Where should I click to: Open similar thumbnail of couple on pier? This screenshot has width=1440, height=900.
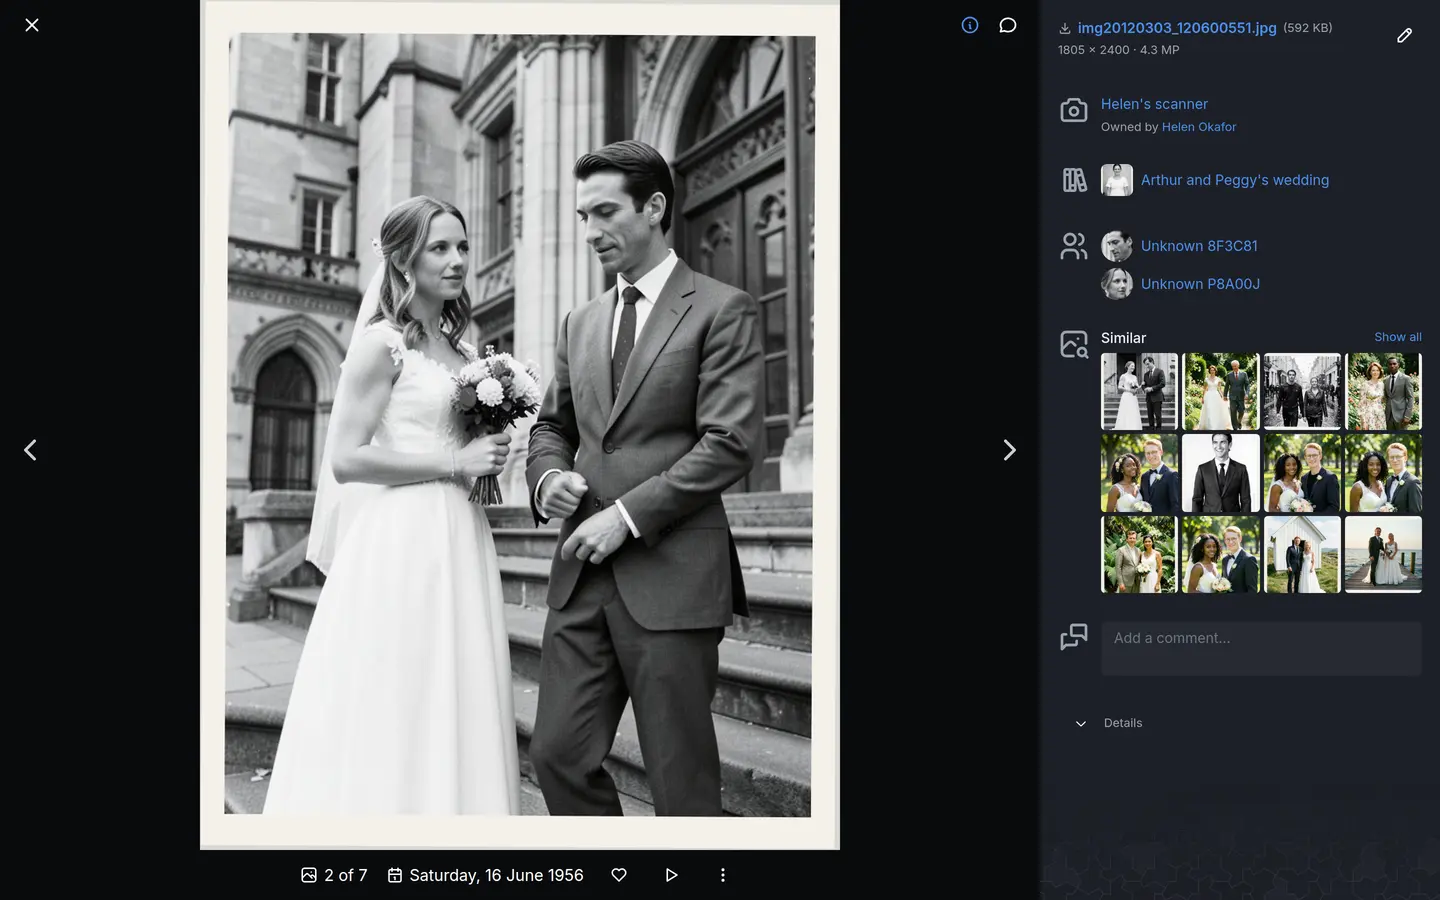[x=1383, y=555]
